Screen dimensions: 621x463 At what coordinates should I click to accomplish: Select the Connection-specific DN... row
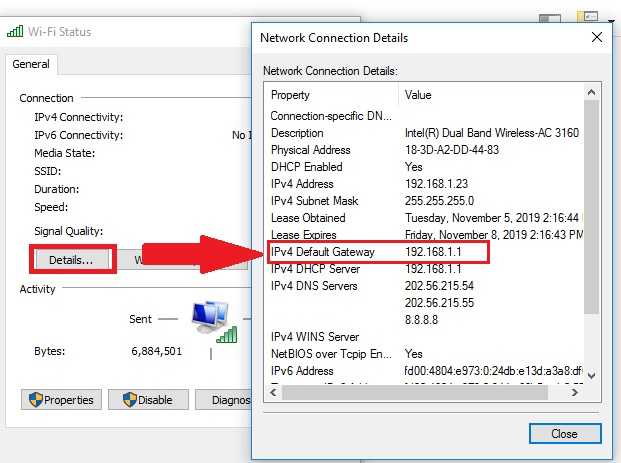tap(425, 116)
